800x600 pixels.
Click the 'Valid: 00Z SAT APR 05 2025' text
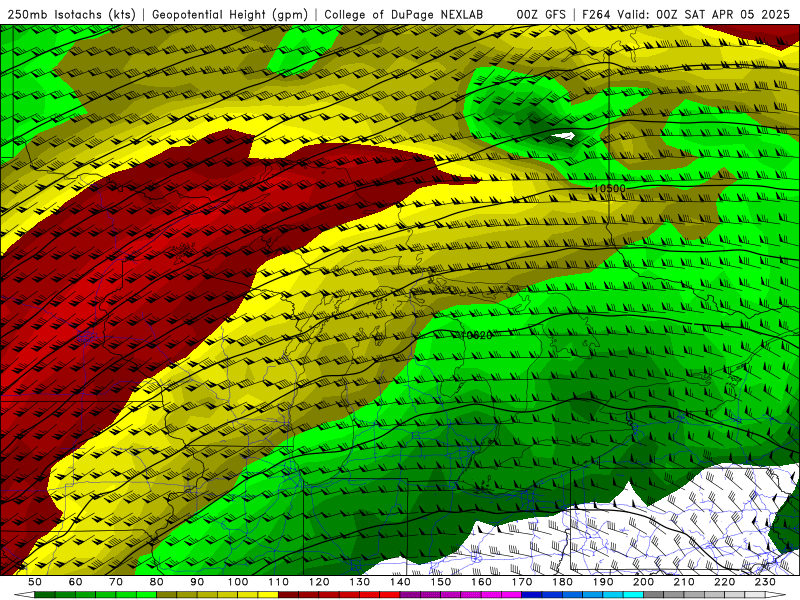(704, 14)
